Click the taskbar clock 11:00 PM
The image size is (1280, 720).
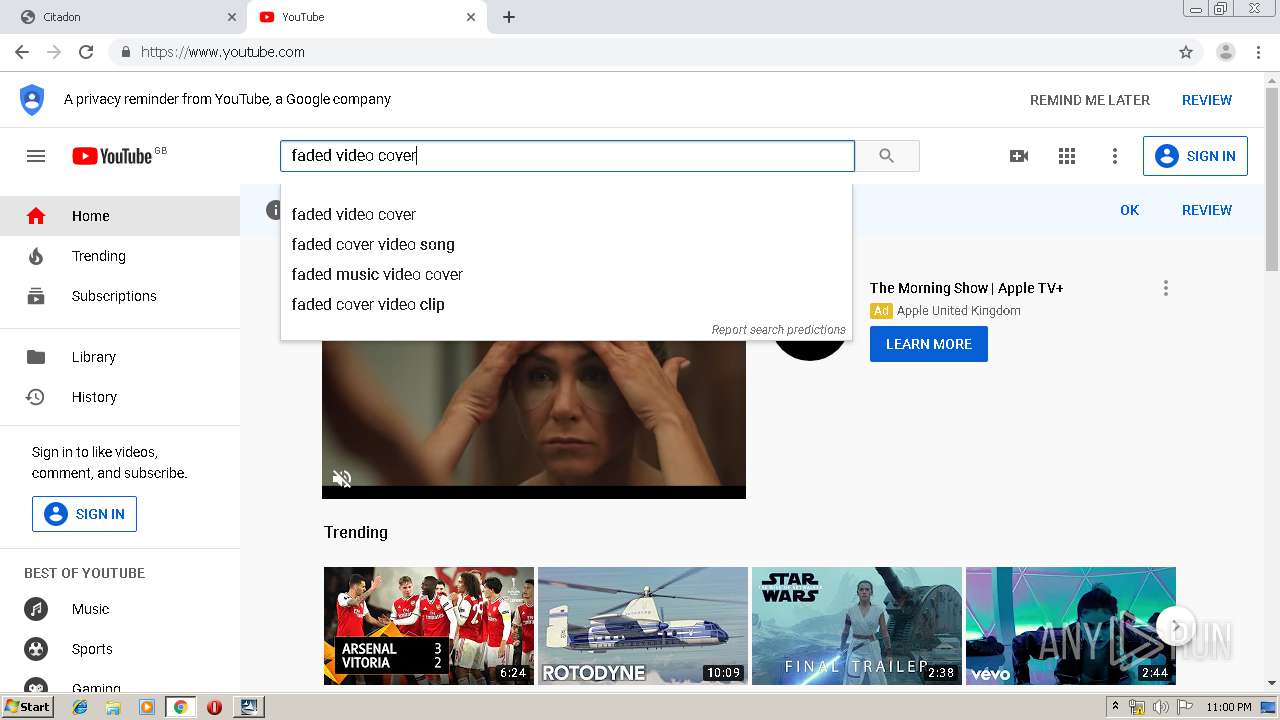1229,707
